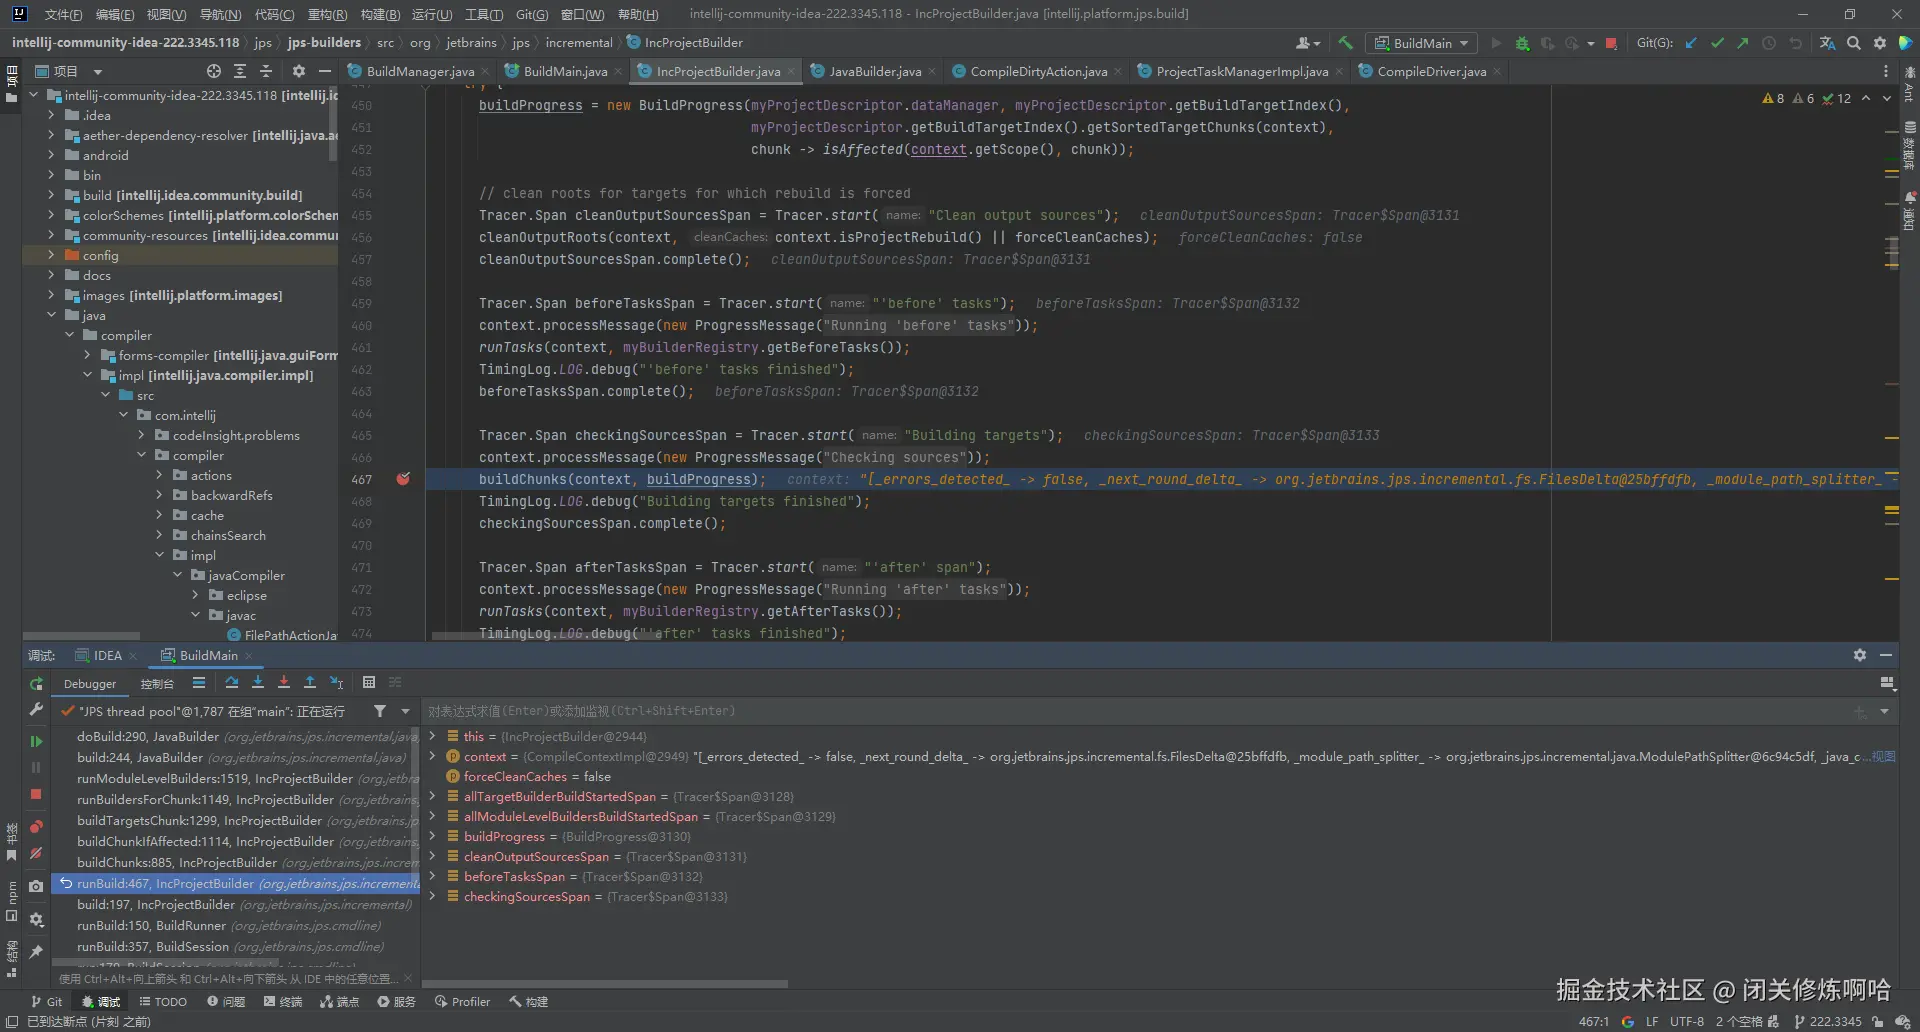Viewport: 1920px width, 1032px height.
Task: Expand the docs folder in the project tree
Action: pos(52,275)
